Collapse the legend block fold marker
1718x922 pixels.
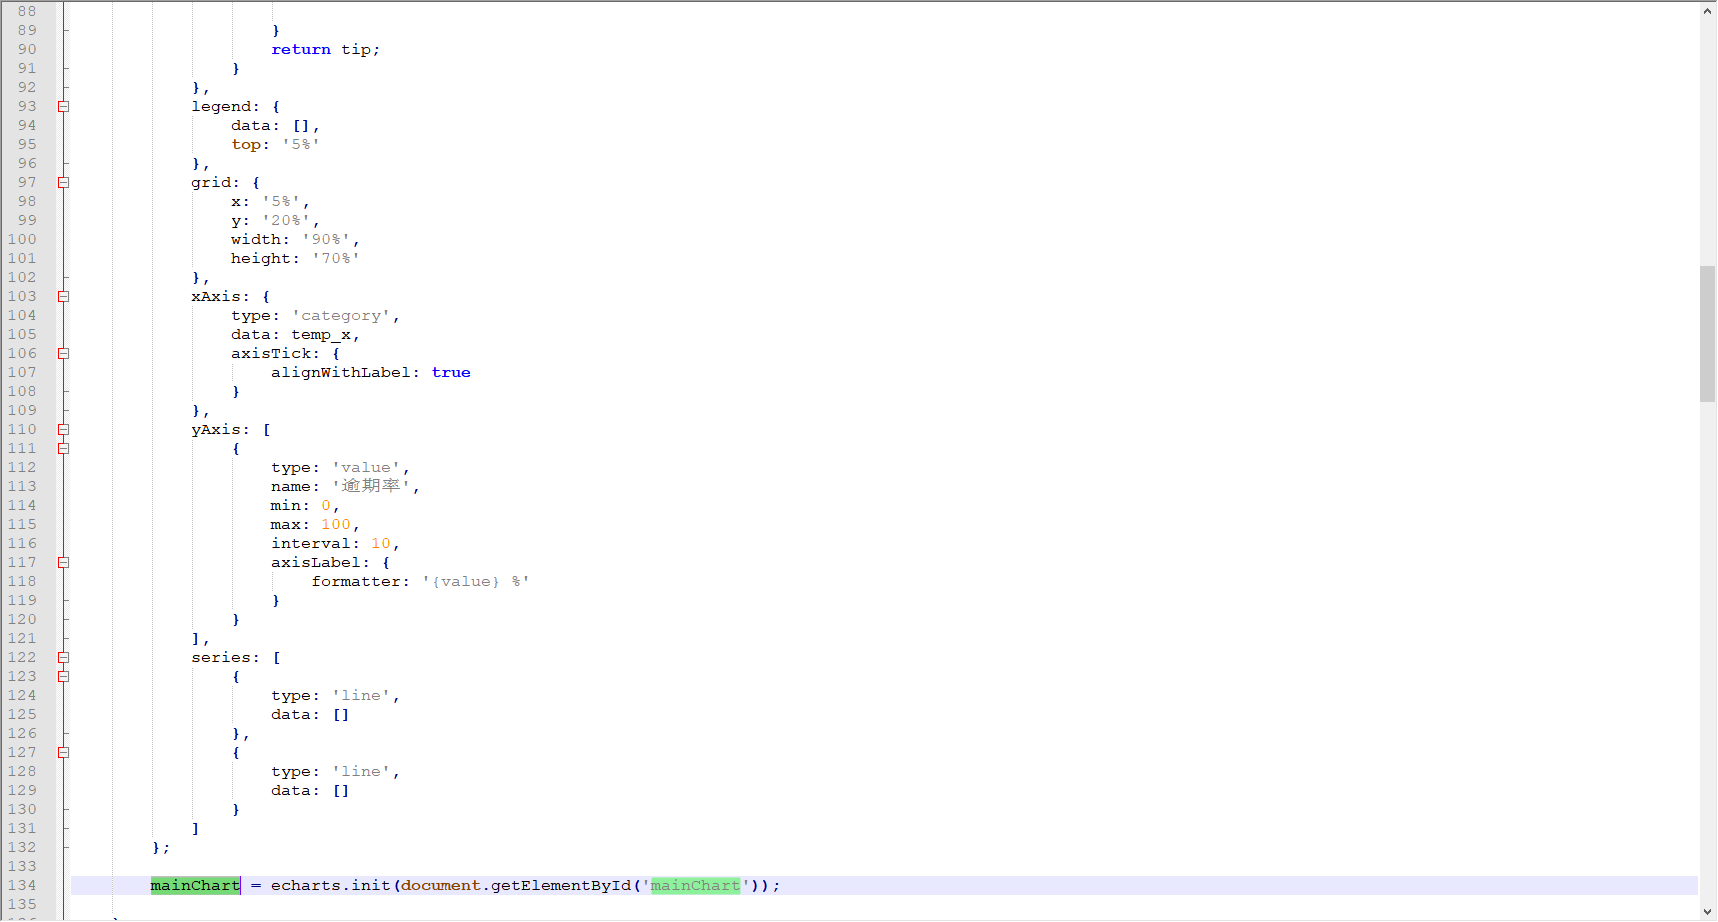click(63, 106)
